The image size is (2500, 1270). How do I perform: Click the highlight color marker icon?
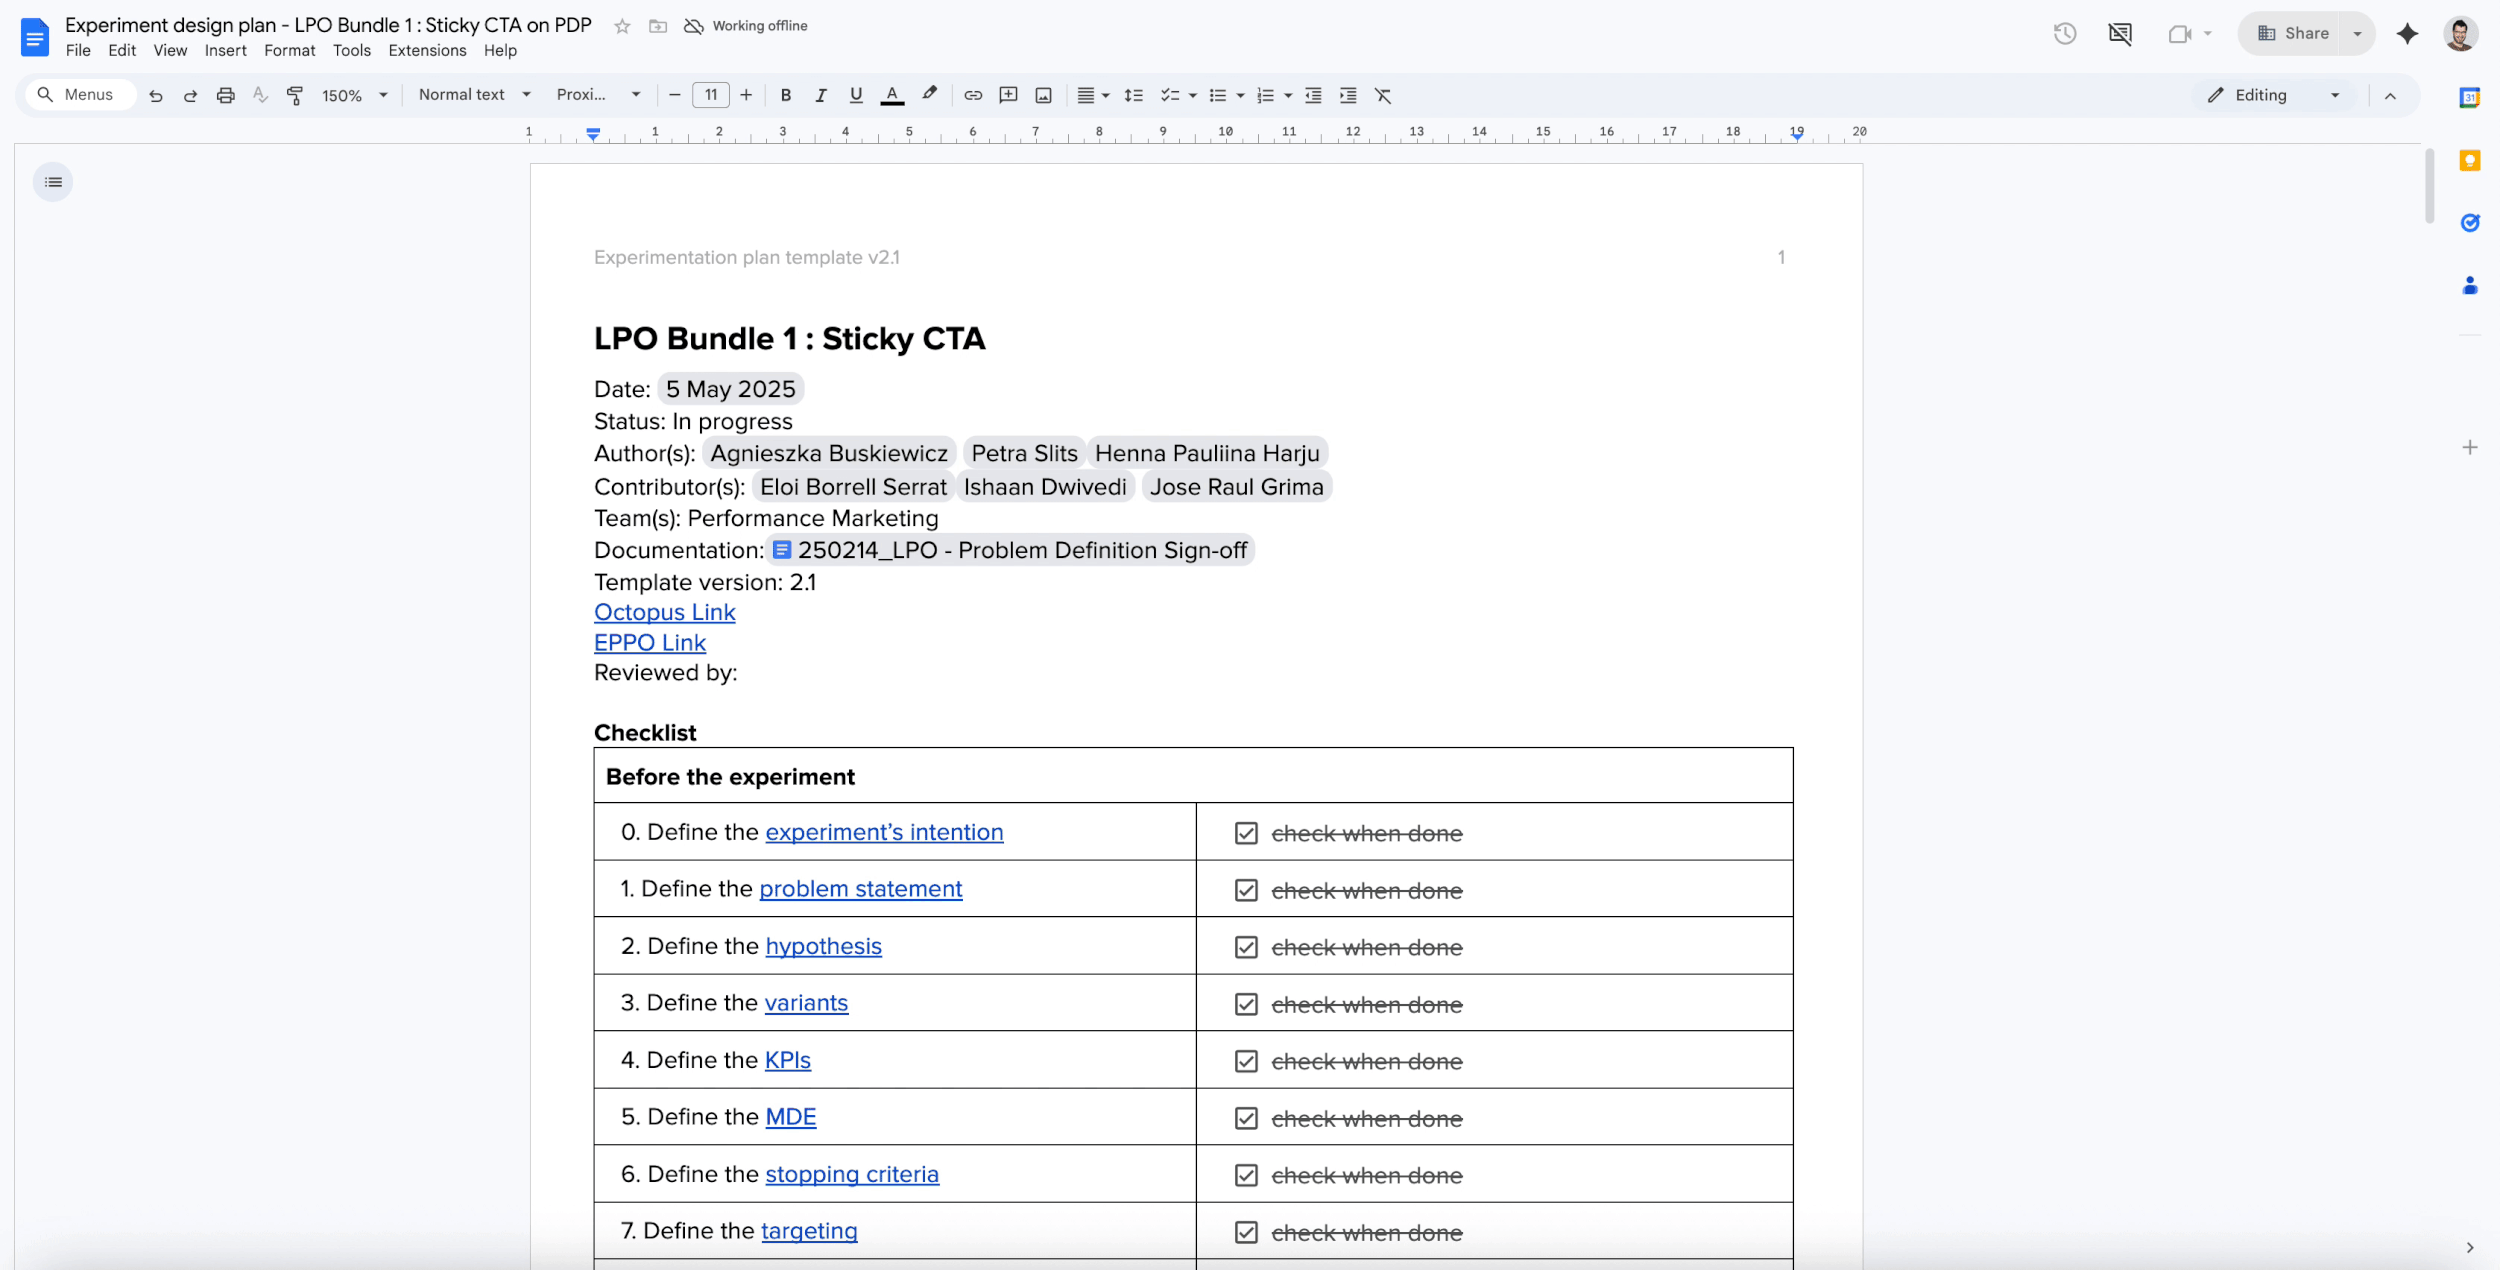929,94
